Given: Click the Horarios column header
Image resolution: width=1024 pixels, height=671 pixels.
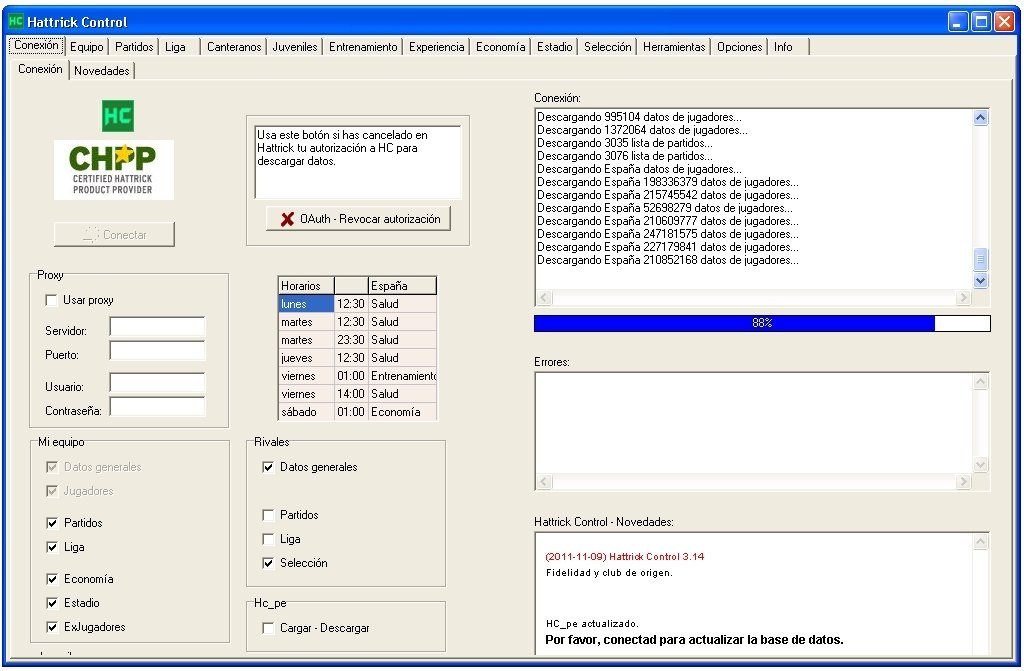Looking at the screenshot, I should click(306, 286).
